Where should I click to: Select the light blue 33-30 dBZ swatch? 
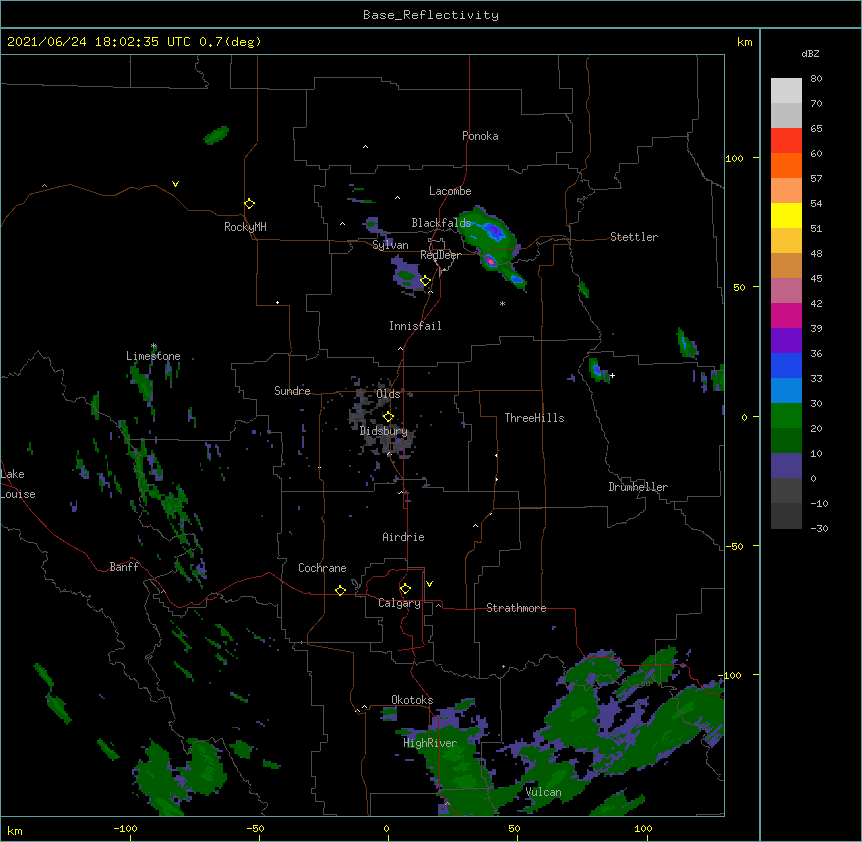click(786, 391)
